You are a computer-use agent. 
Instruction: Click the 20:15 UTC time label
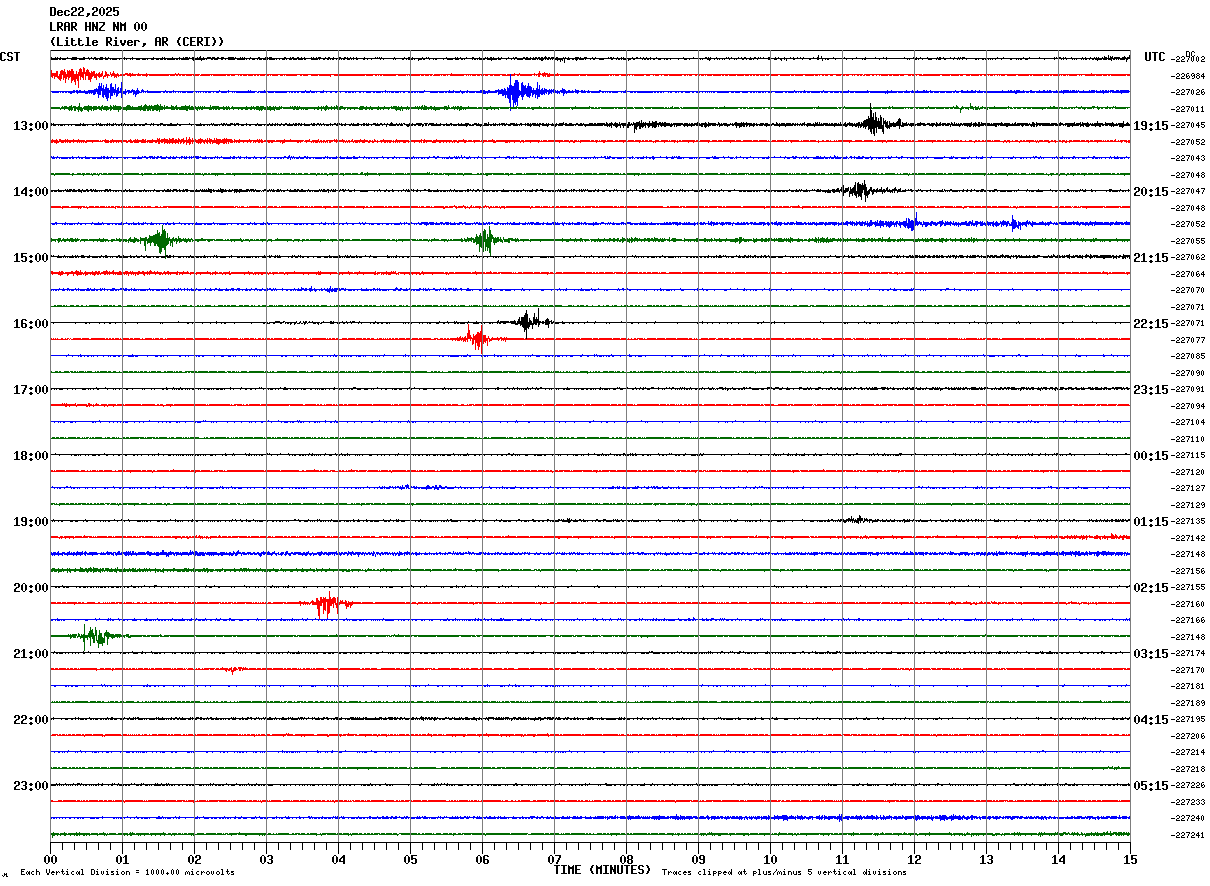(x=1150, y=192)
